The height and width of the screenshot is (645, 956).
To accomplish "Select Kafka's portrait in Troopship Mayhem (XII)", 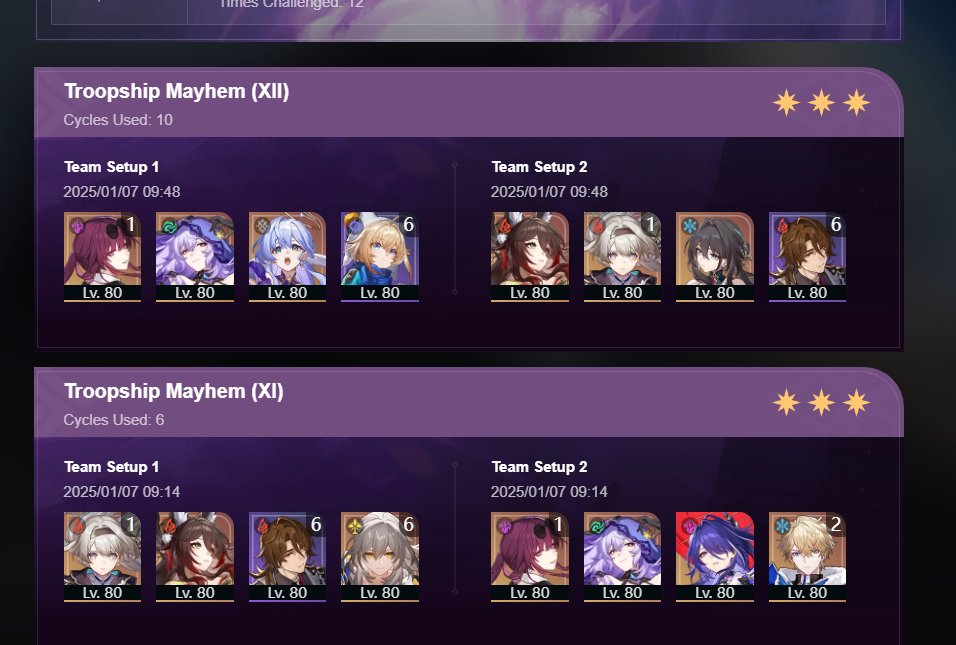I will point(102,257).
